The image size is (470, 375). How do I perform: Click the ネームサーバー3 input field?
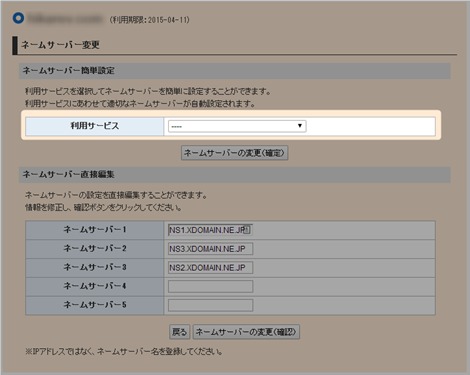click(x=210, y=267)
